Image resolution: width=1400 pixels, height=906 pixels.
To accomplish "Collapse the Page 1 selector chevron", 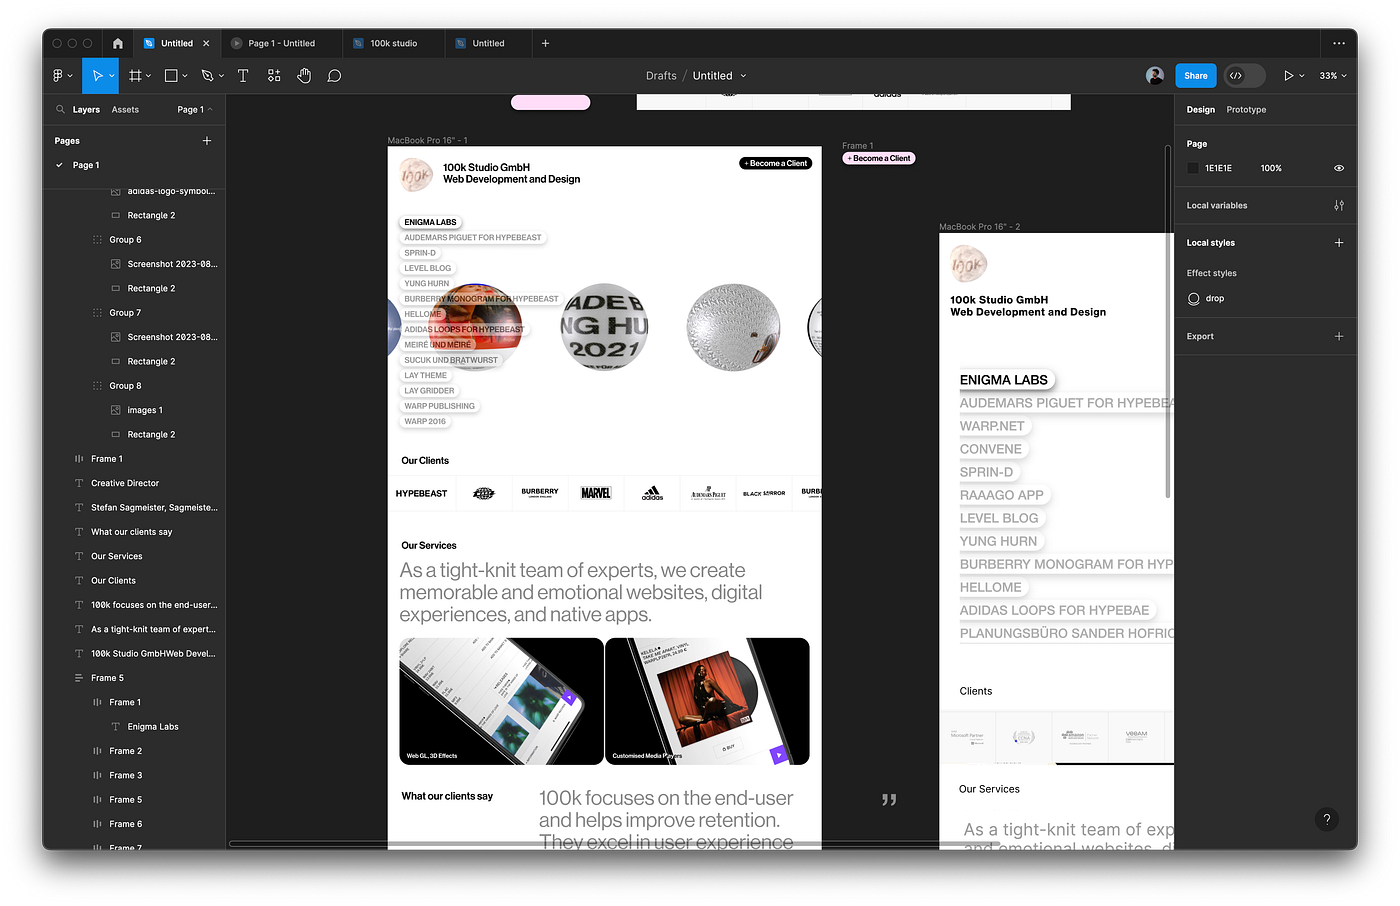I will (210, 109).
